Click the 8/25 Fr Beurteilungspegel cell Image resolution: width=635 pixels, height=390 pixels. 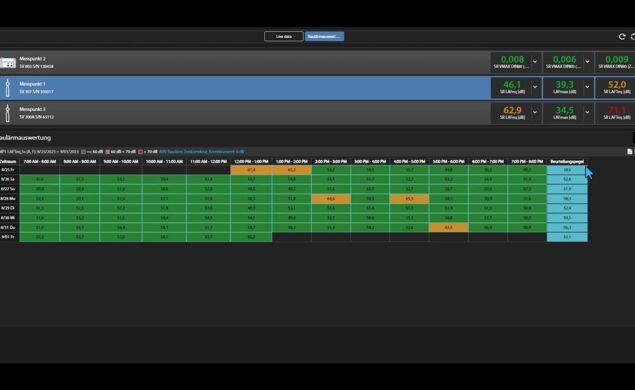point(567,170)
